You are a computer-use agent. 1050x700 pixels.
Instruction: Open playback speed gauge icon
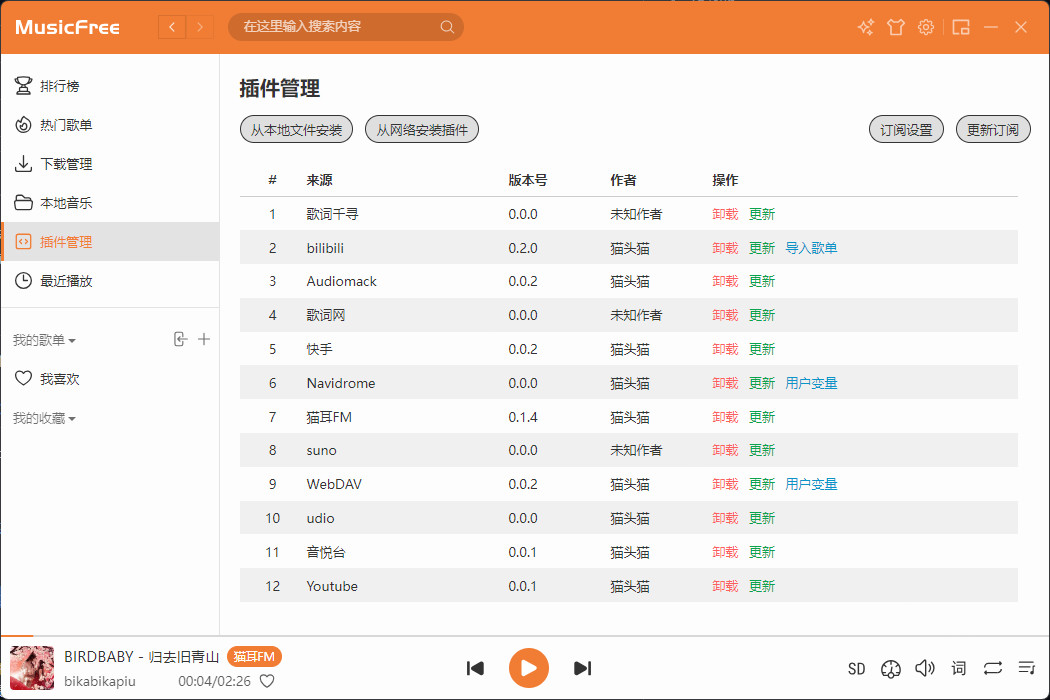click(891, 669)
